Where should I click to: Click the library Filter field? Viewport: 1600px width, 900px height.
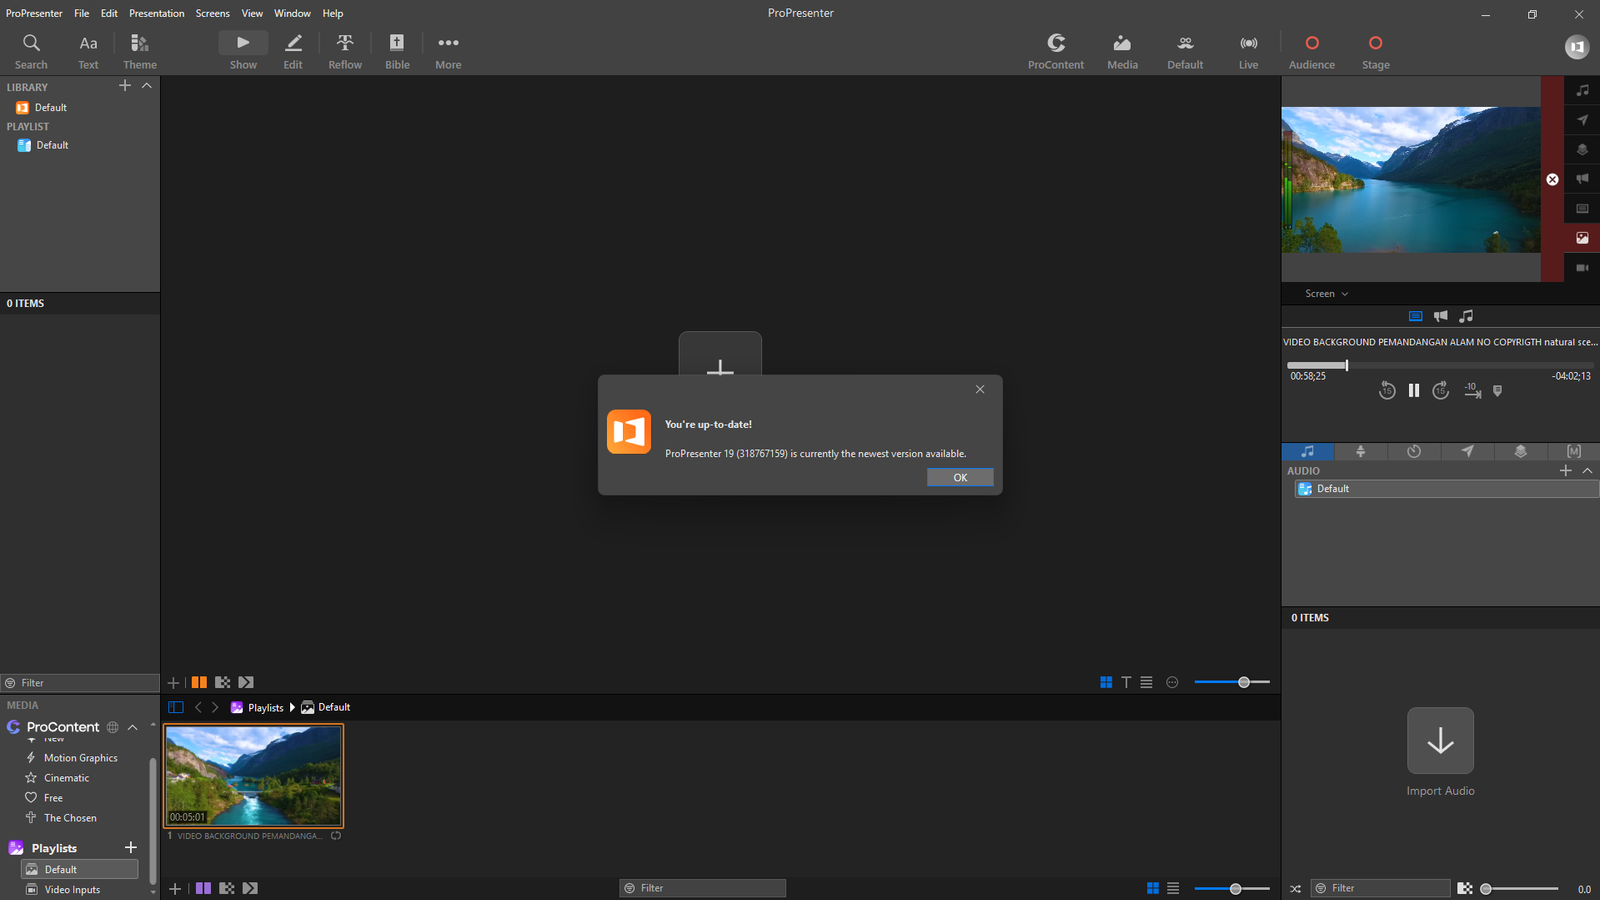(x=80, y=683)
